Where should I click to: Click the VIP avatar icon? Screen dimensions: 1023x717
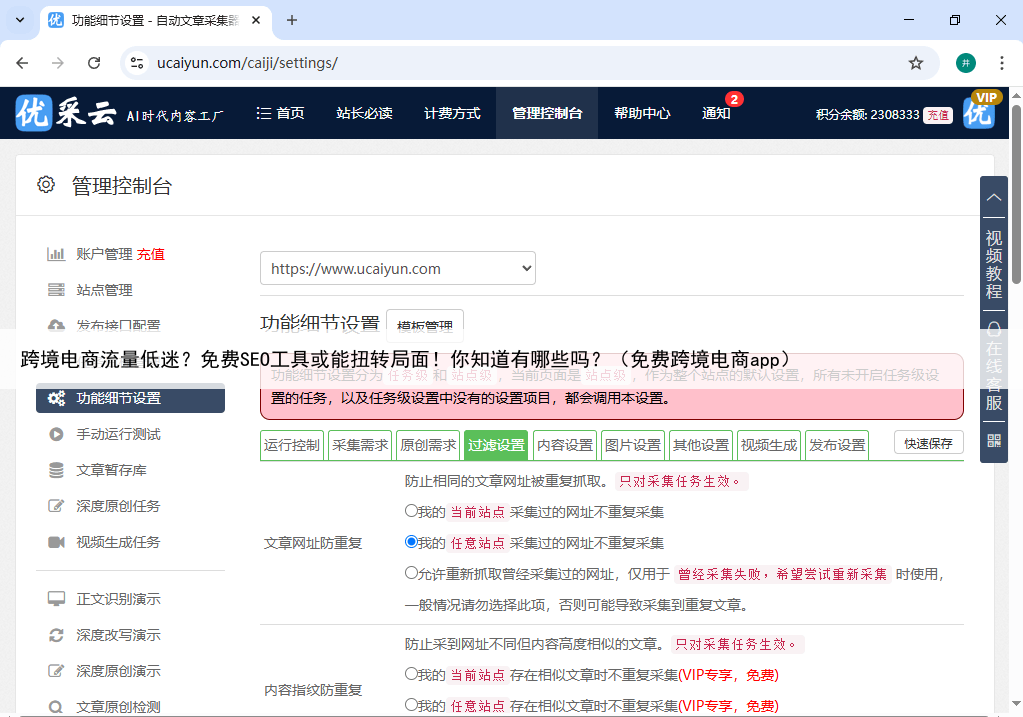[980, 112]
